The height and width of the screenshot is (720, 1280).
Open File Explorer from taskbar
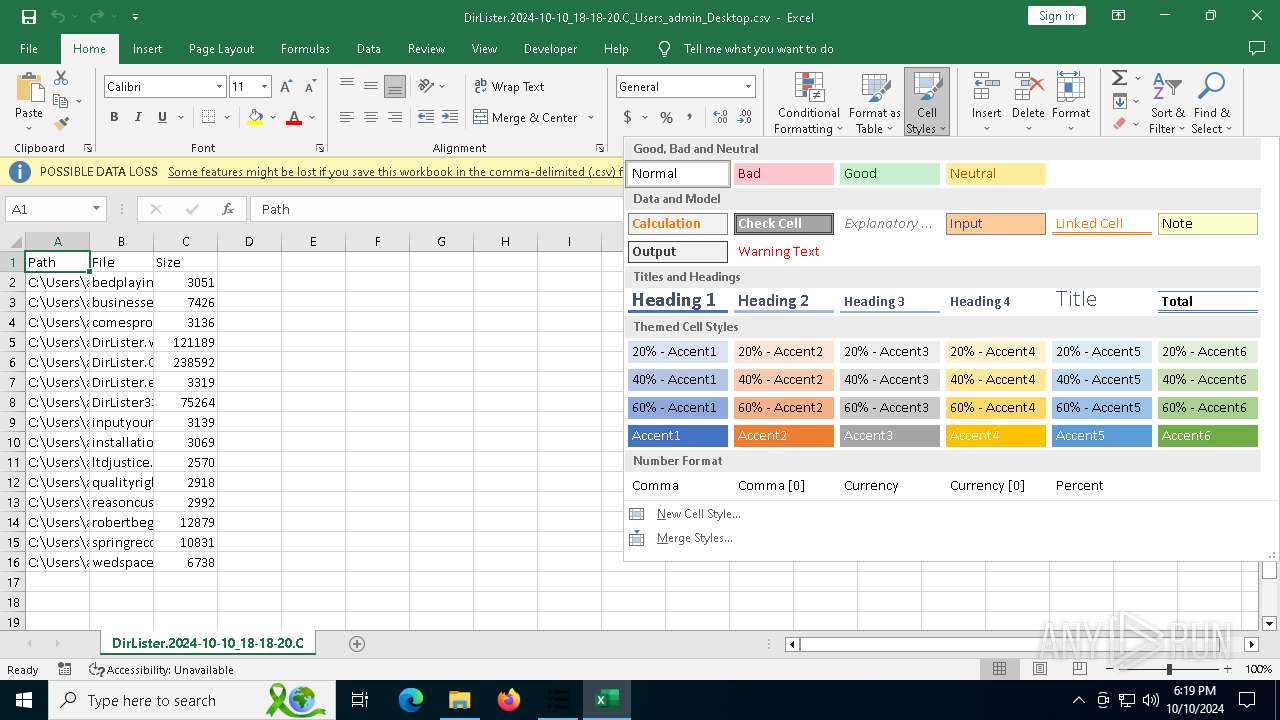(459, 700)
